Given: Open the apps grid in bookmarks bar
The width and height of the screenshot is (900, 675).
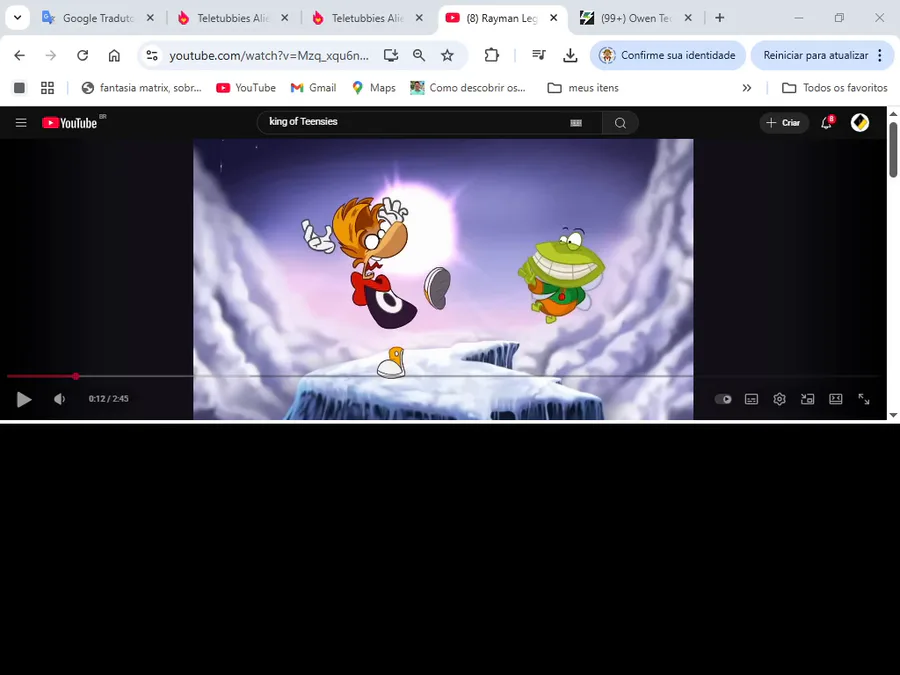Looking at the screenshot, I should pyautogui.click(x=48, y=88).
